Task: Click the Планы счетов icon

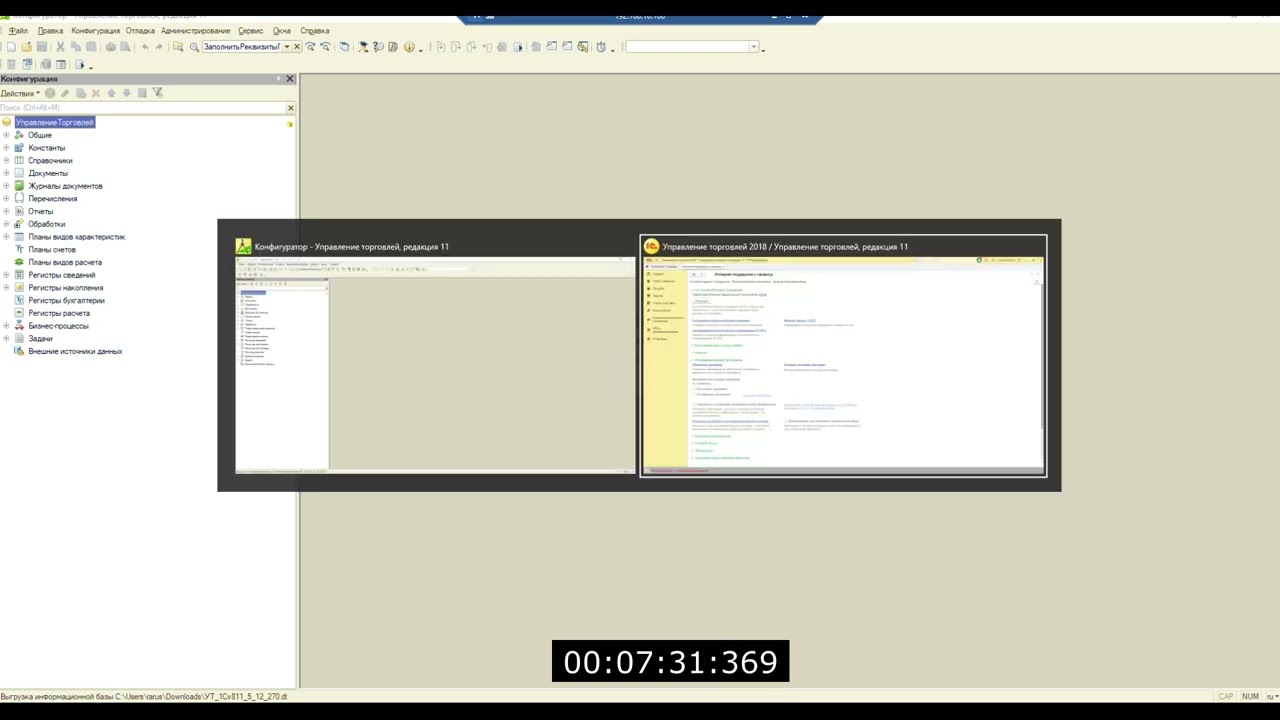Action: (x=19, y=250)
